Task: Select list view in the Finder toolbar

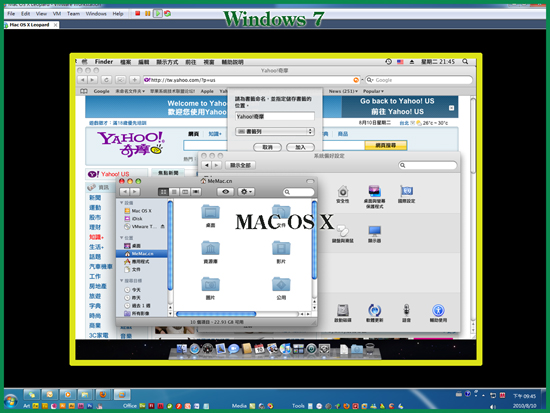Action: click(174, 192)
